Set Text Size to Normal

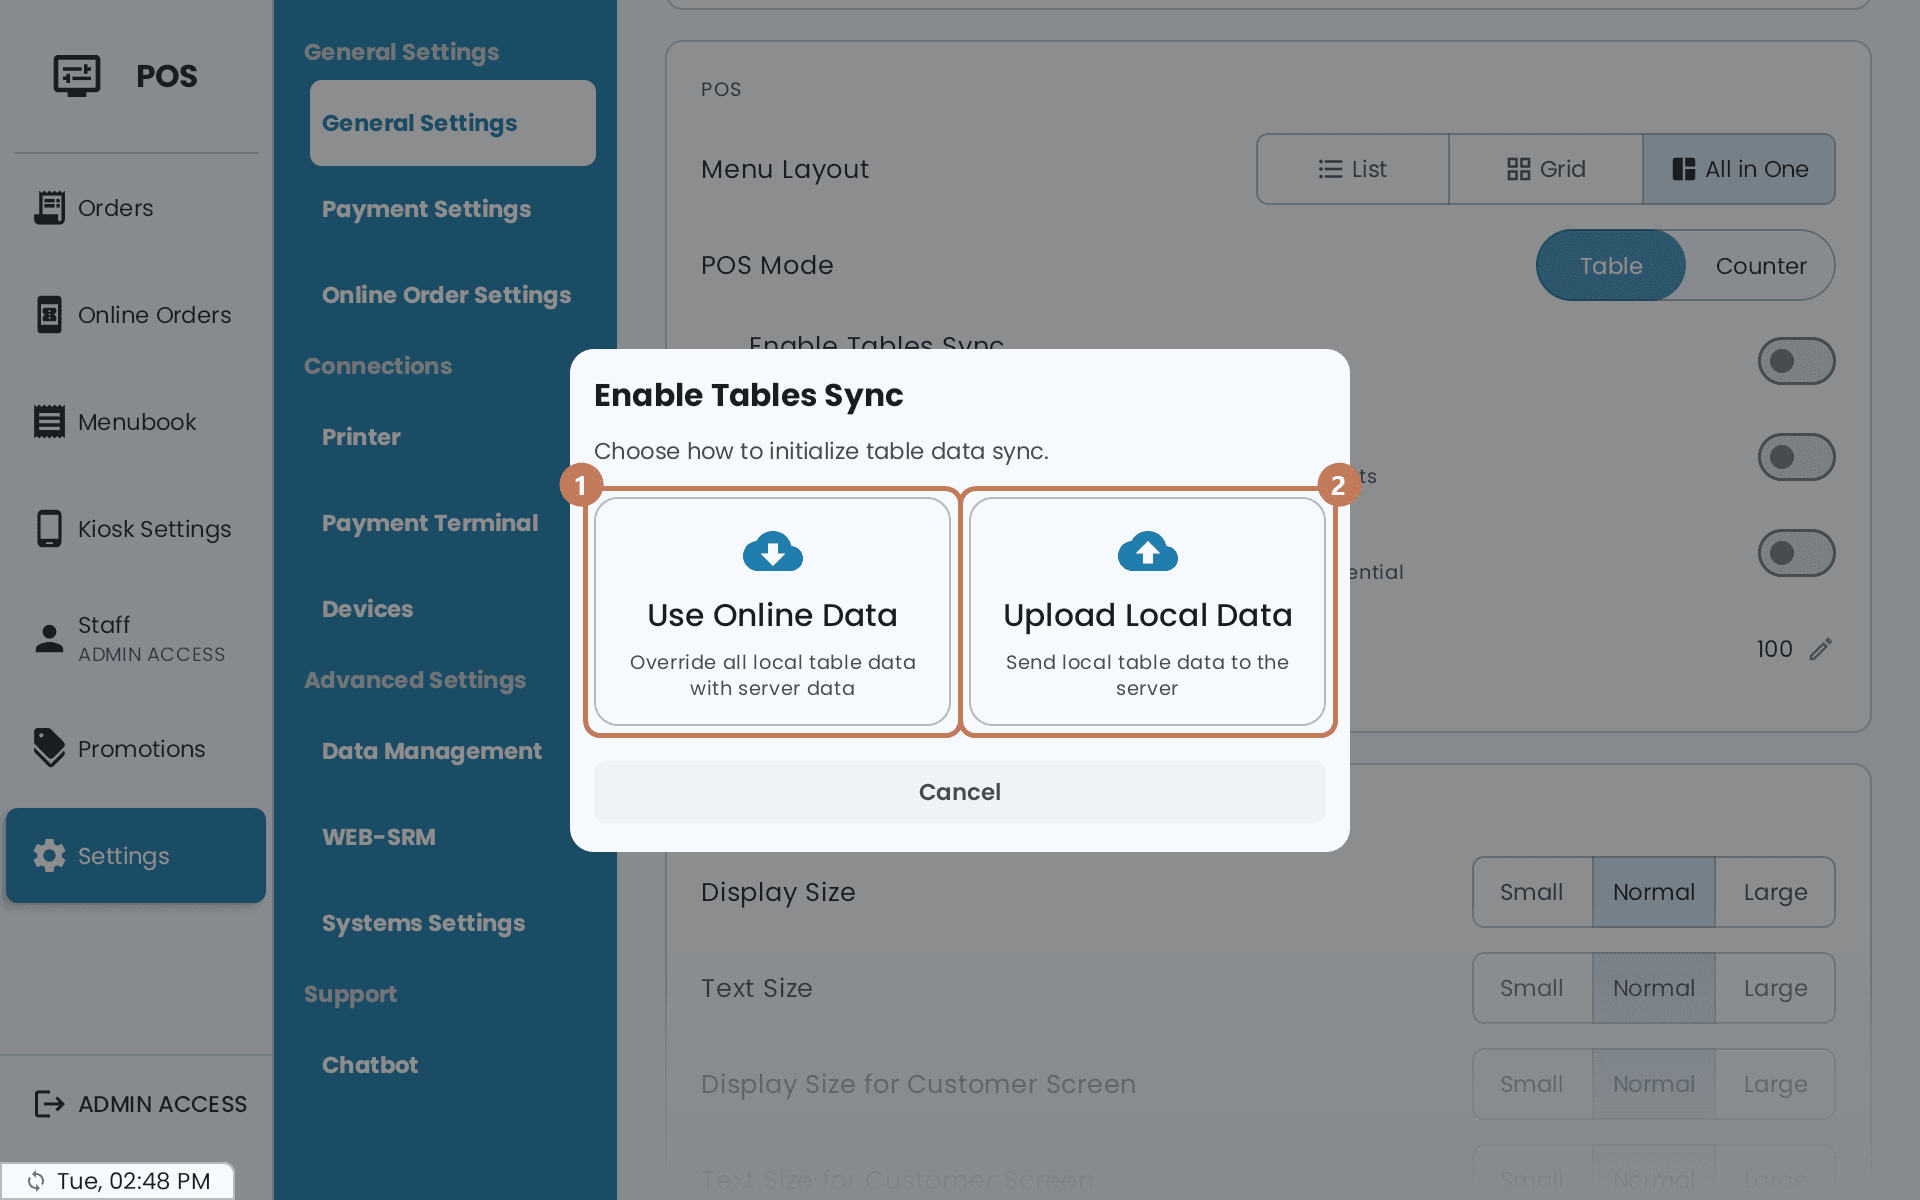(1654, 988)
